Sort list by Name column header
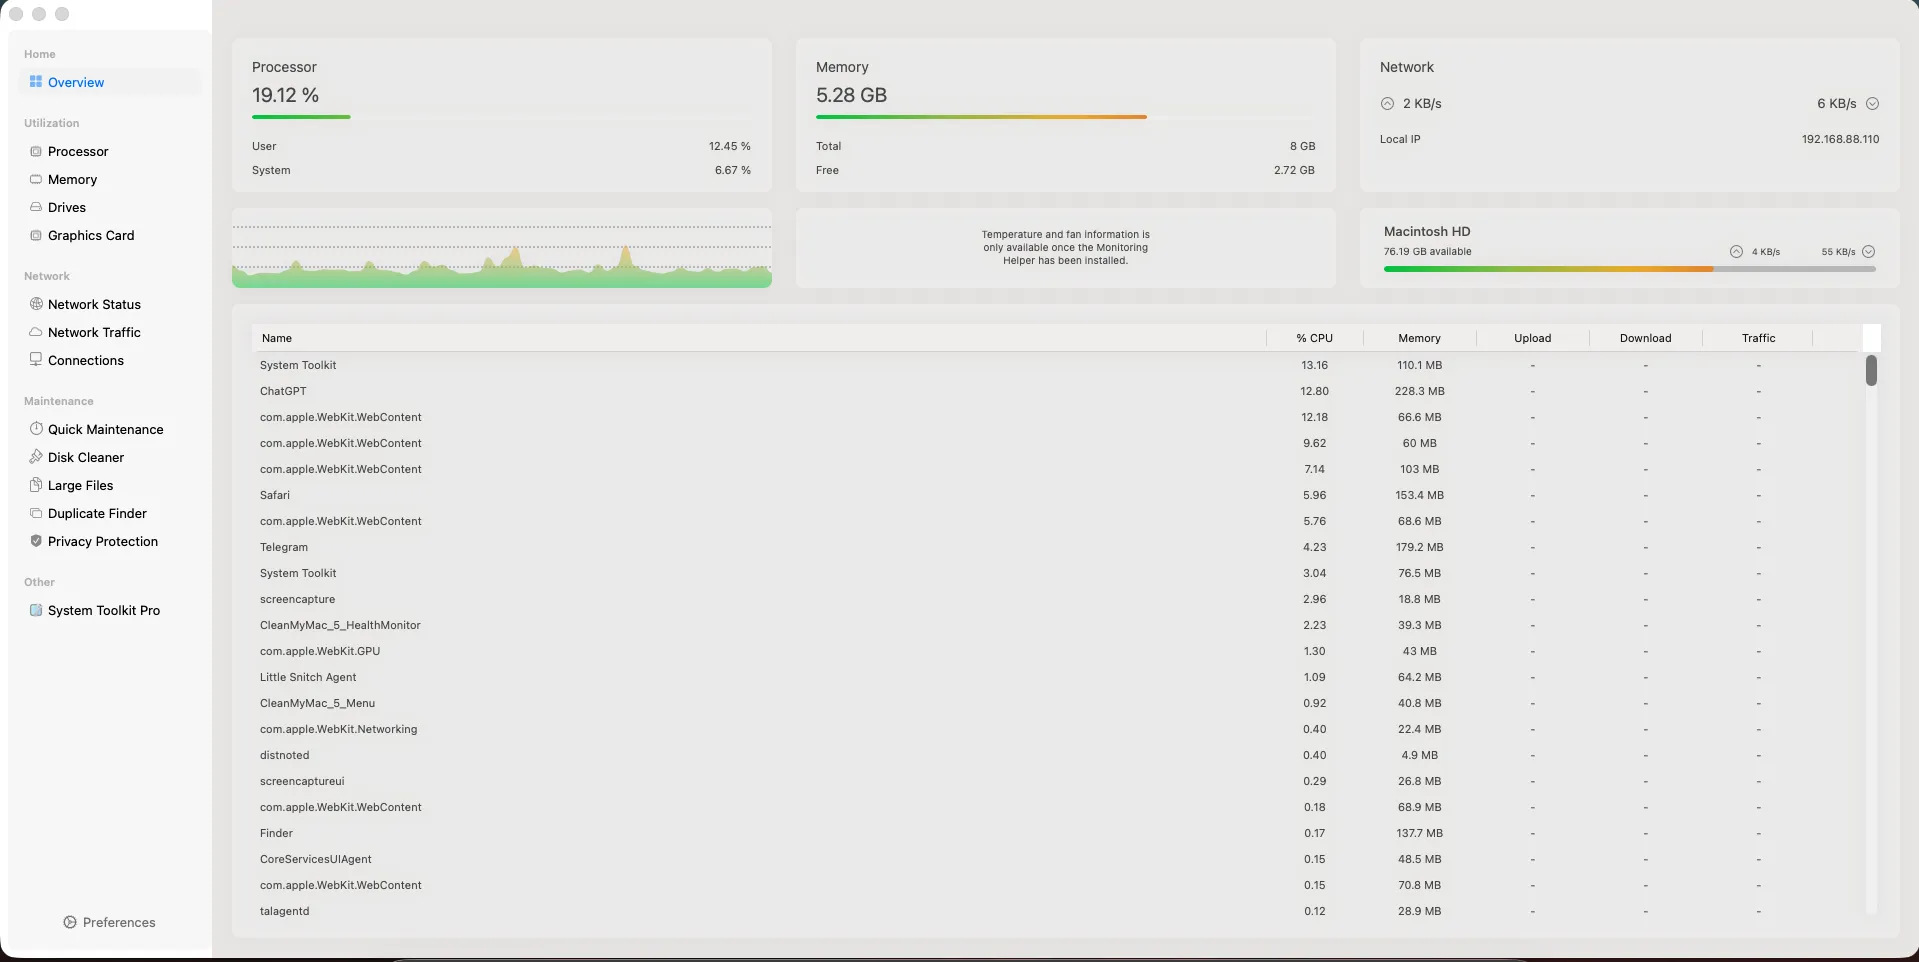This screenshot has height=962, width=1919. (x=277, y=339)
